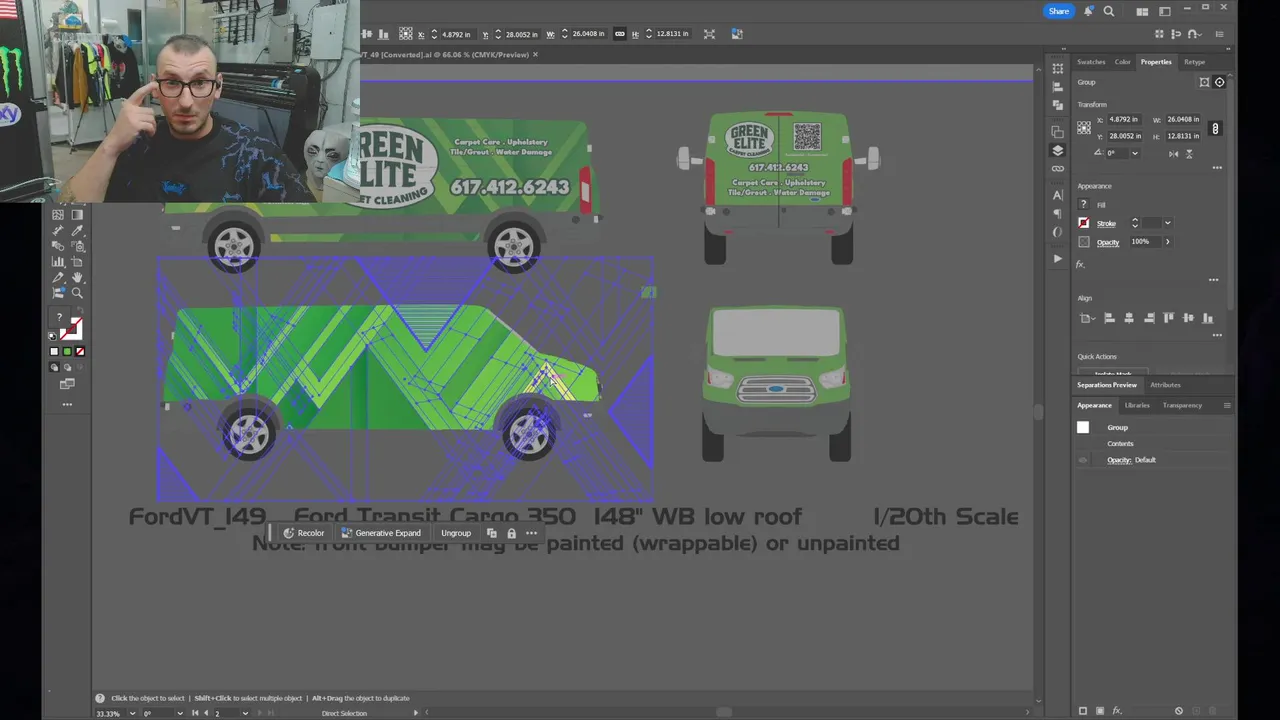Image resolution: width=1280 pixels, height=720 pixels.
Task: Open stroke weight dropdown
Action: point(1167,223)
